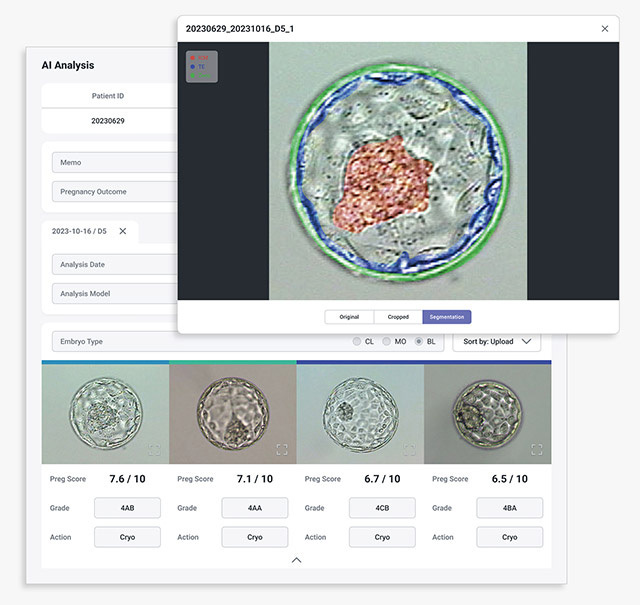Close the 2023-10-16 / D5 tab
The height and width of the screenshot is (605, 640).
pyautogui.click(x=123, y=231)
